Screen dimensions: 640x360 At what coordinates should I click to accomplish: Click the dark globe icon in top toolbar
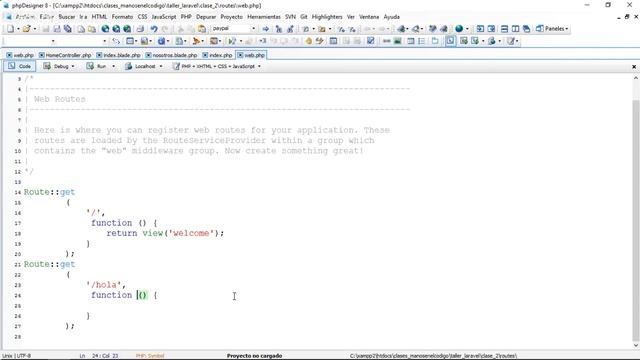click(x=459, y=29)
